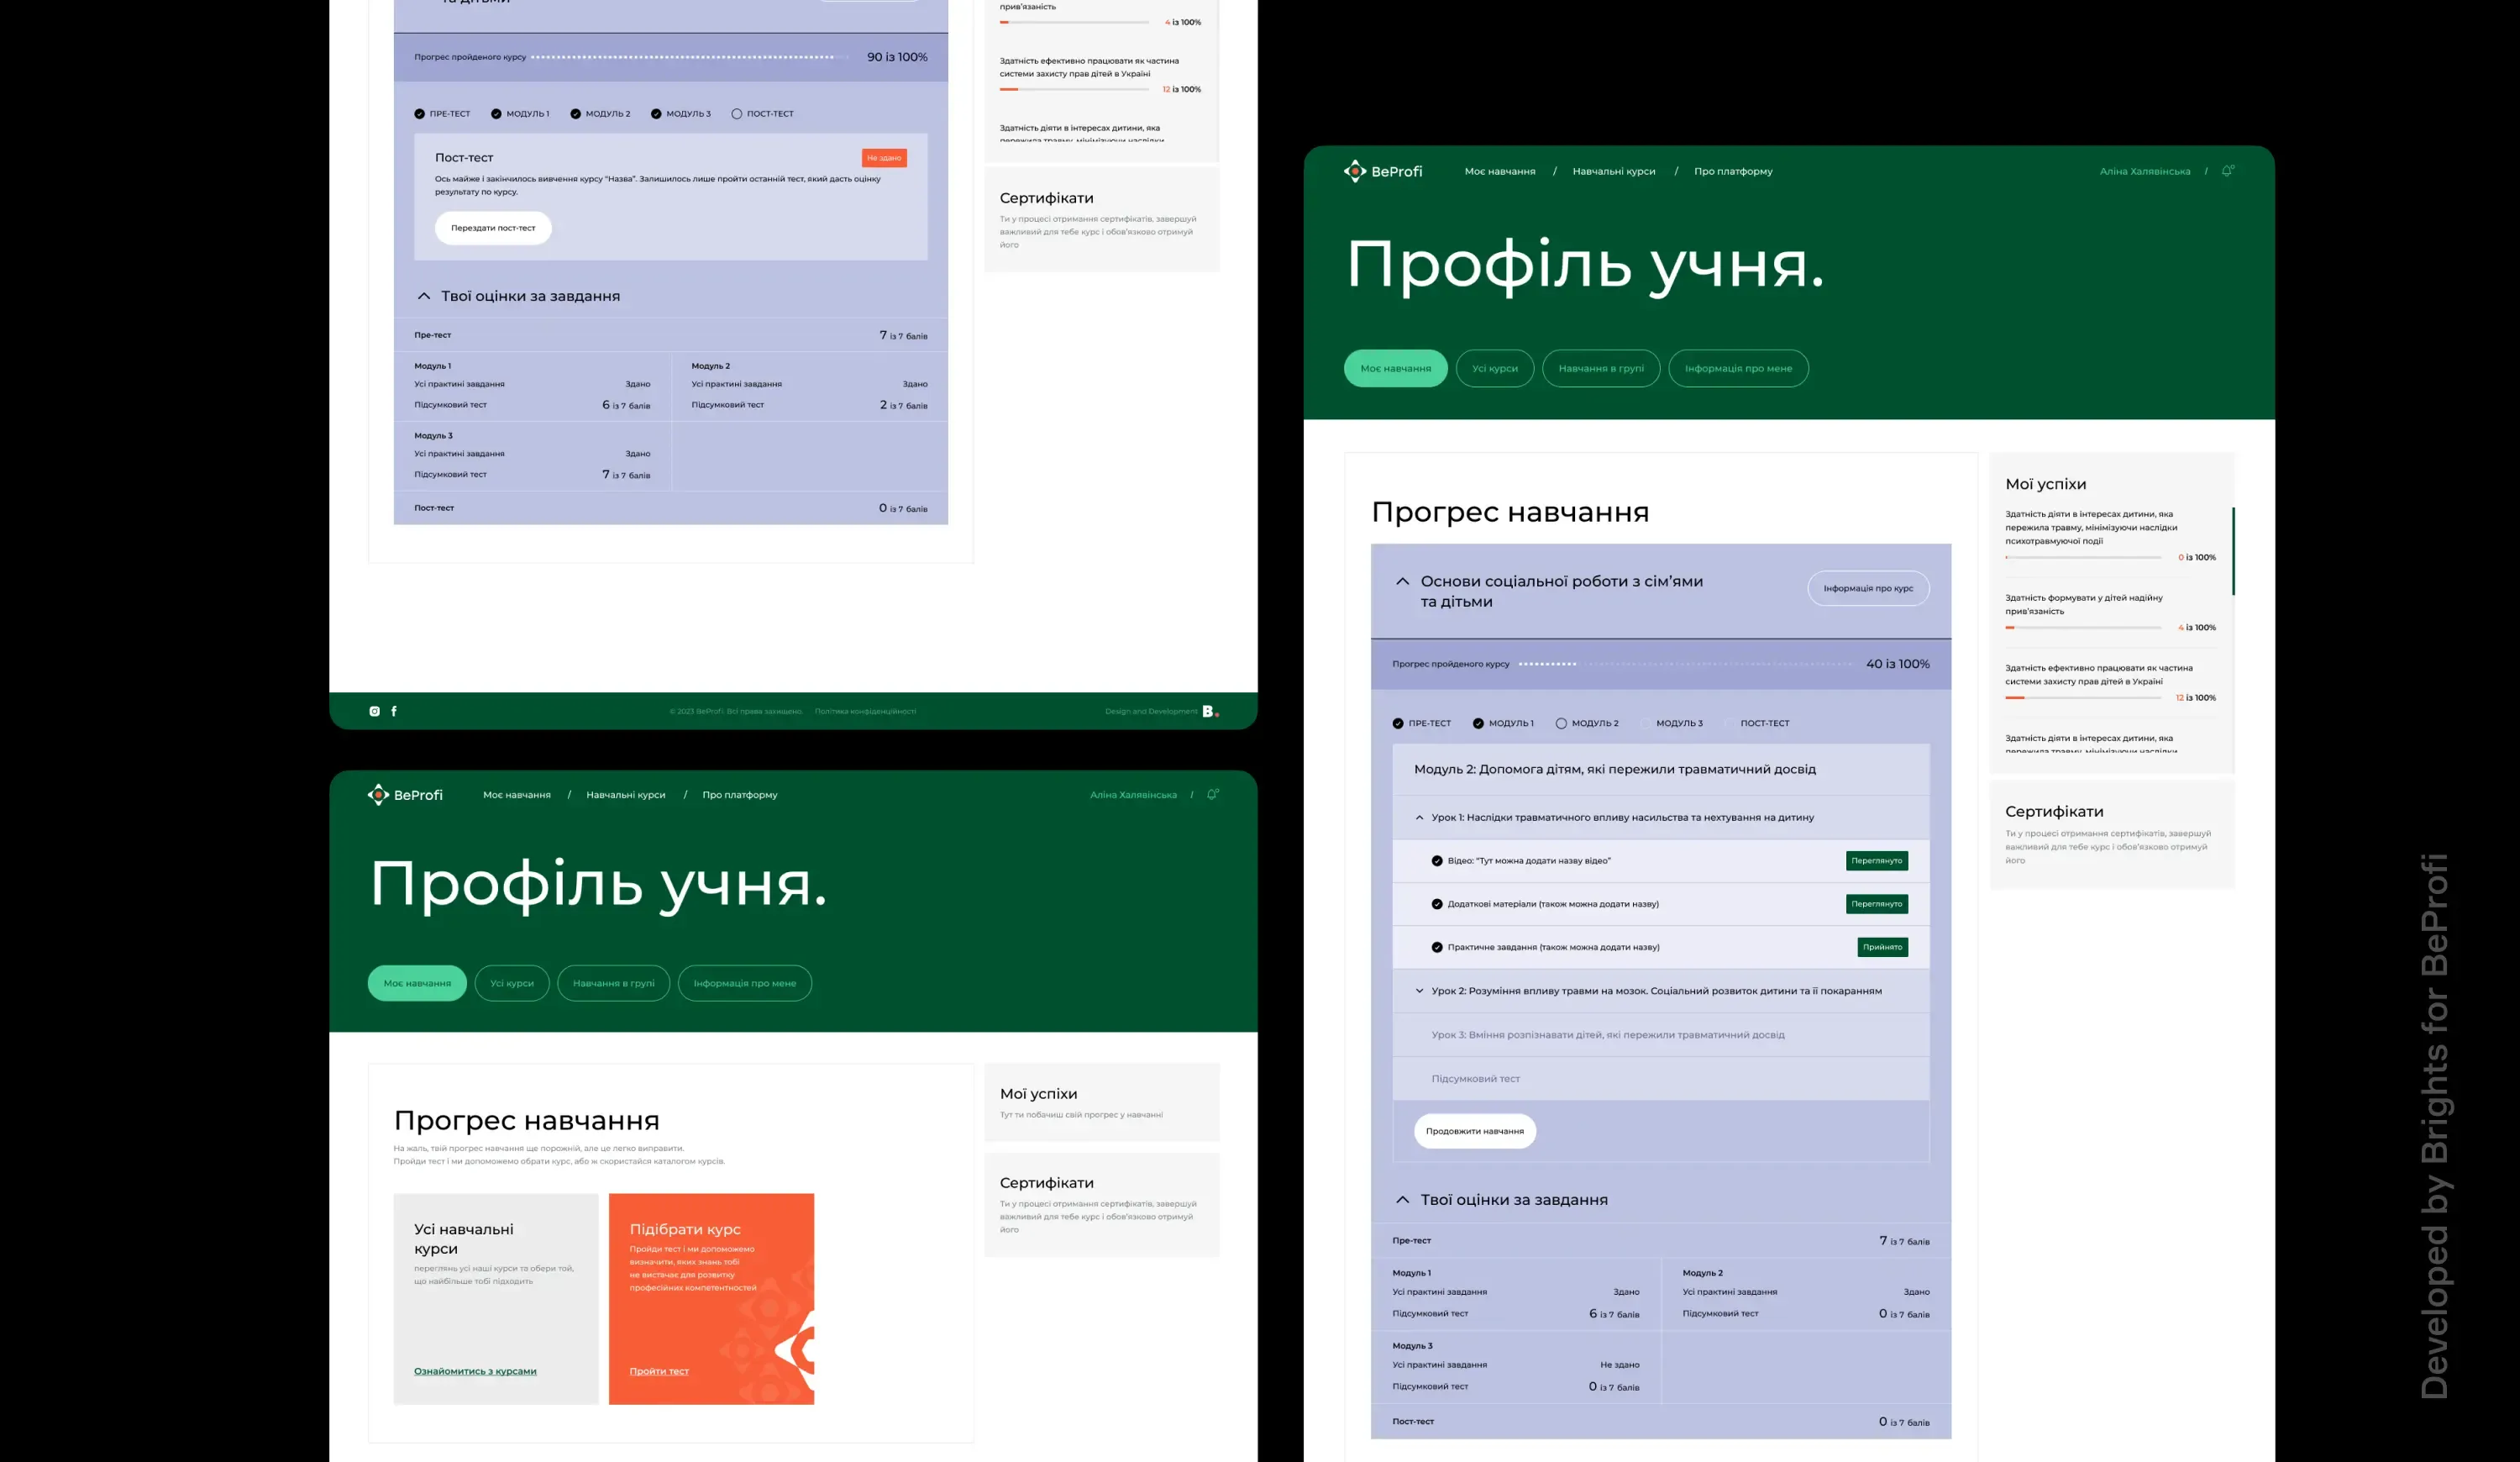2520x1462 pixels.
Task: Follow 'Пройти тест' link on the orange card
Action: [x=658, y=1371]
